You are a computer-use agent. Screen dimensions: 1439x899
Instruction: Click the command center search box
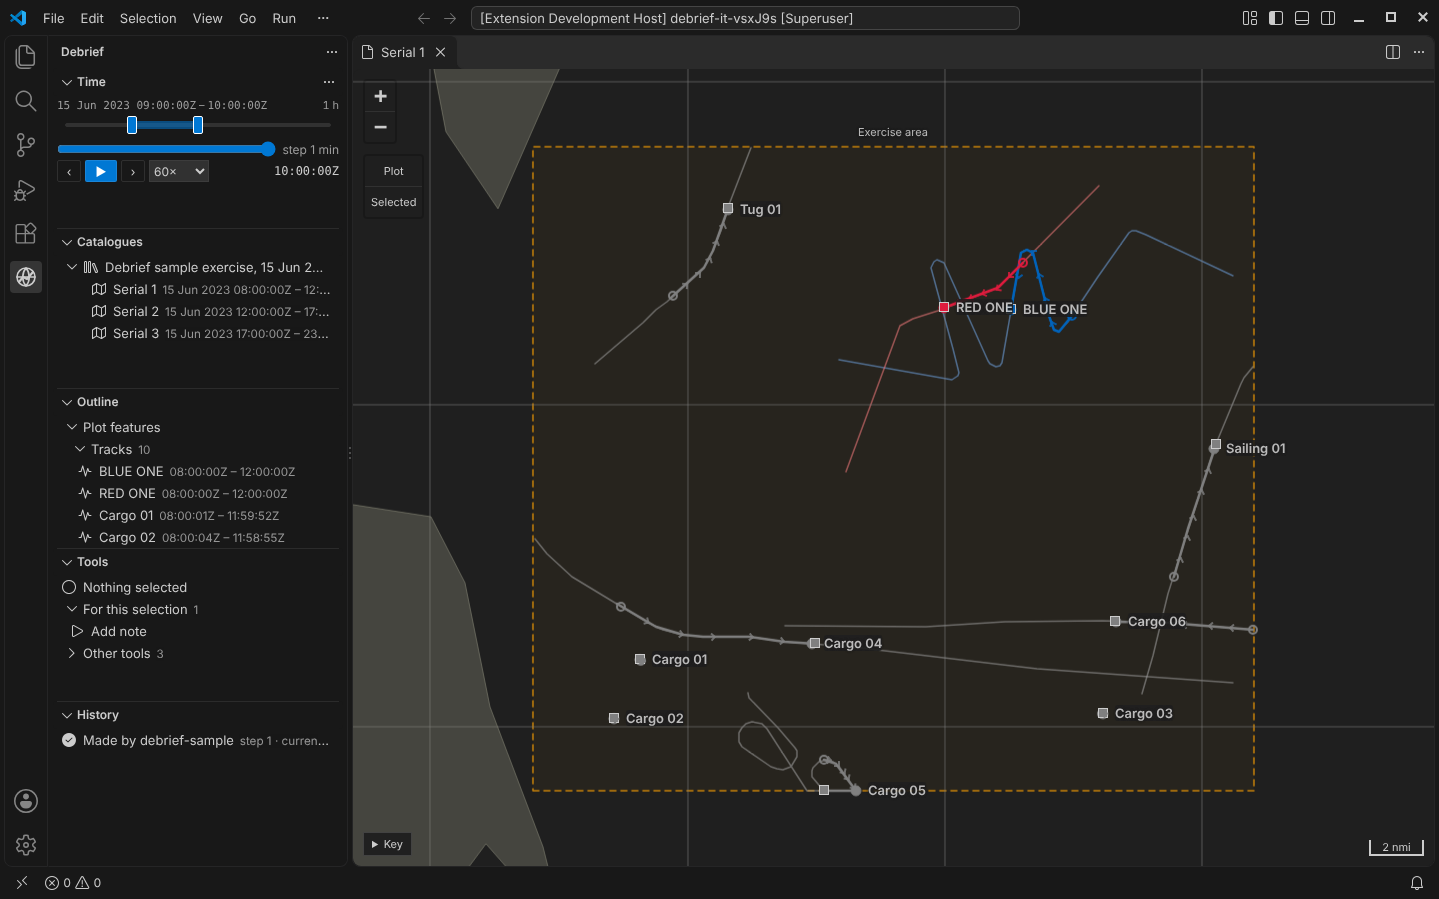click(x=745, y=18)
